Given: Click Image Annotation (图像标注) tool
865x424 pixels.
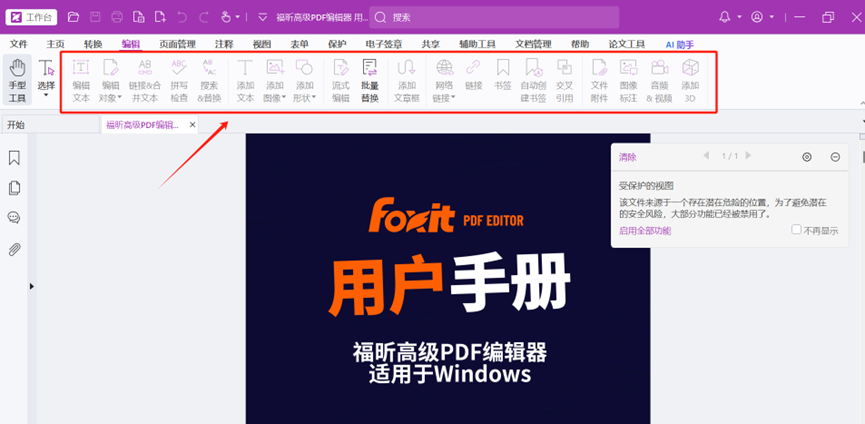Looking at the screenshot, I should click(628, 81).
